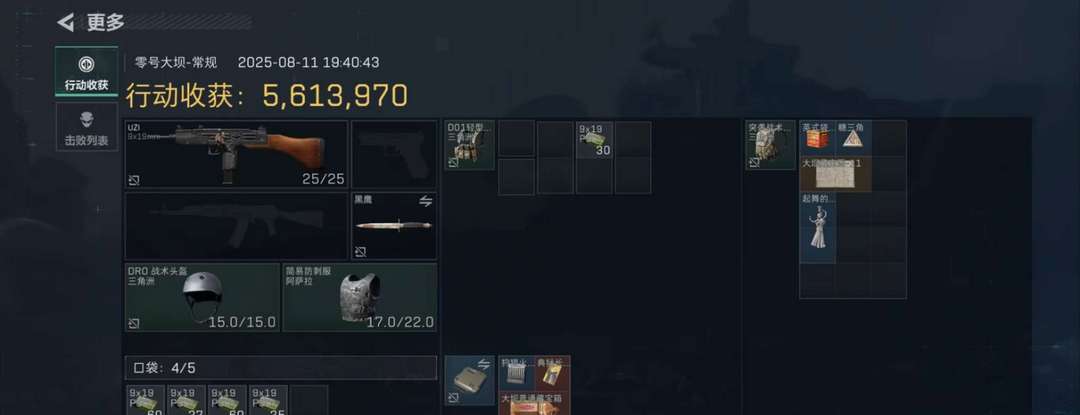The image size is (1080, 415).
Task: Click the 黑鹰 knife icon
Action: (x=394, y=225)
